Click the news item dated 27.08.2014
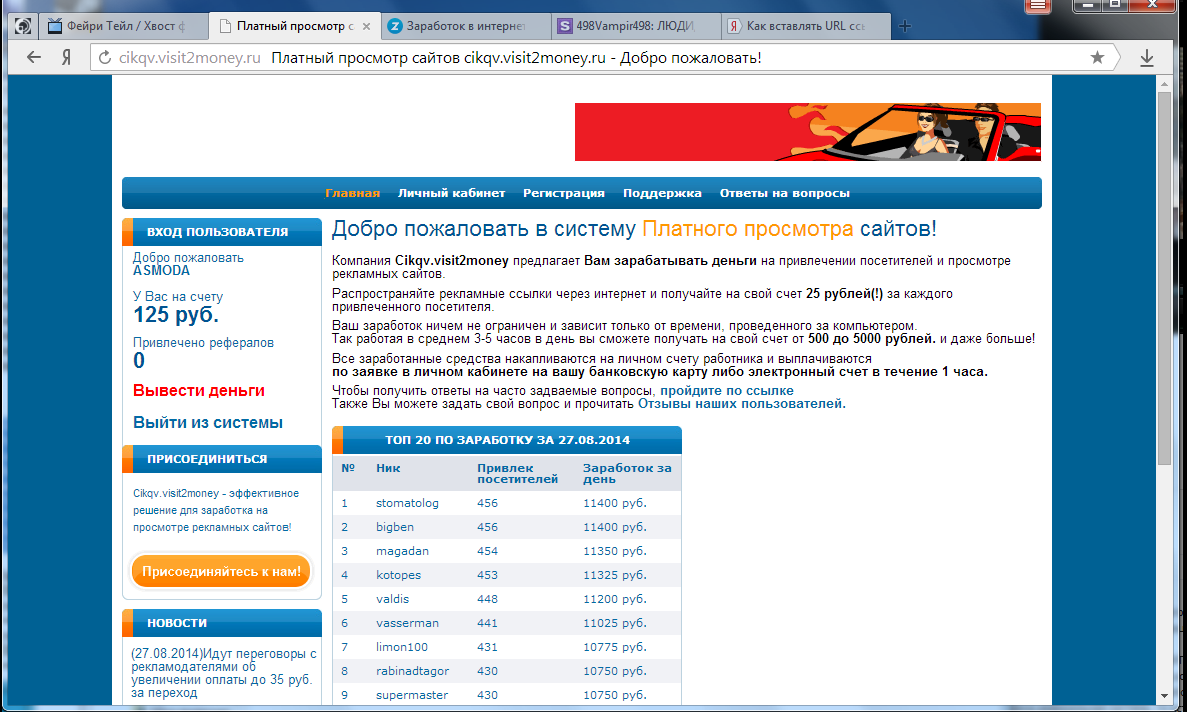 pos(223,673)
